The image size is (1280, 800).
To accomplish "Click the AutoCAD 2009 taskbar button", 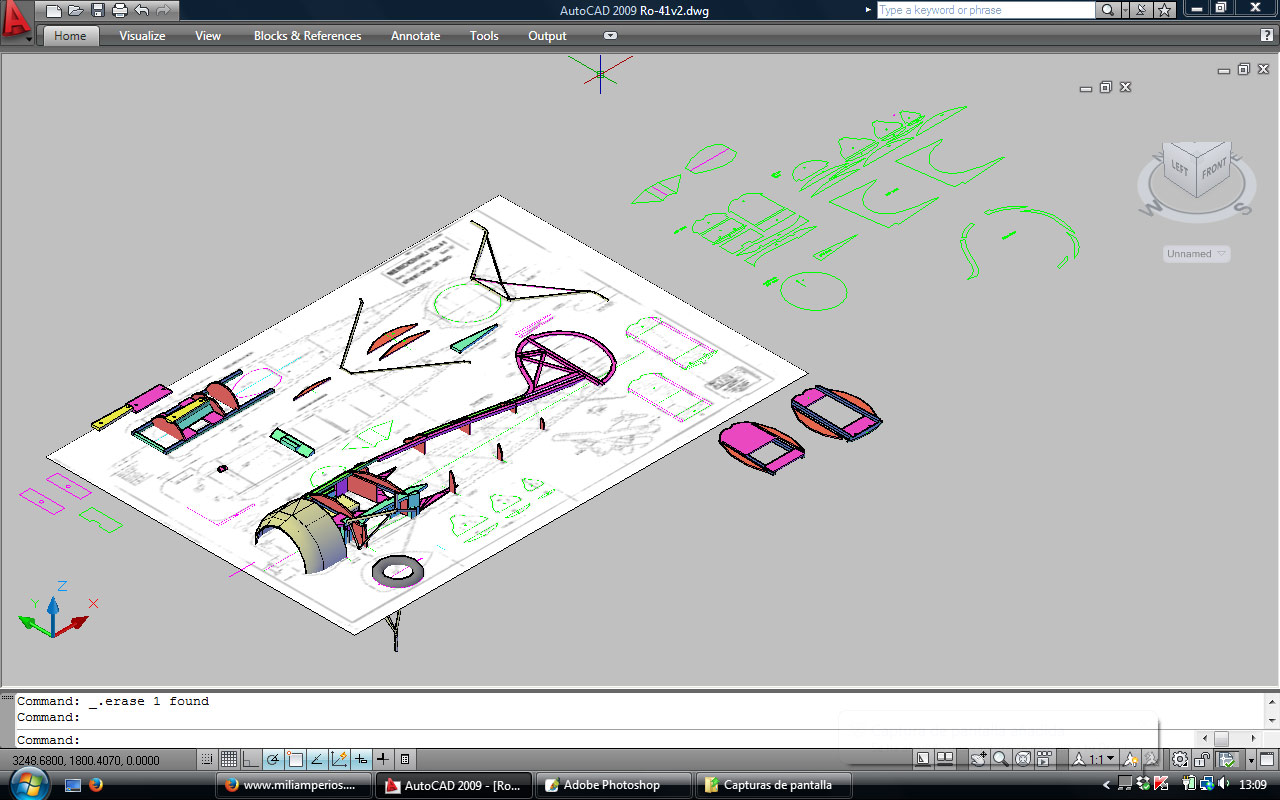I will [x=454, y=785].
